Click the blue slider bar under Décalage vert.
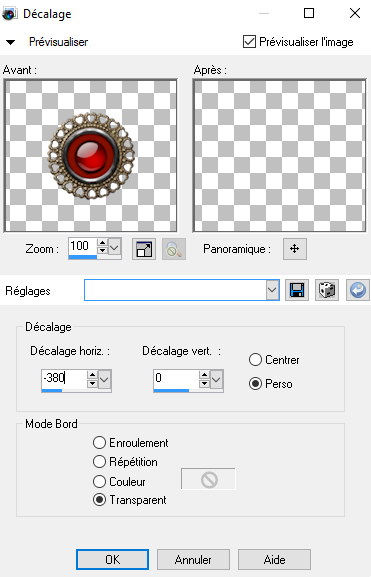This screenshot has height=577, width=371. [171, 390]
